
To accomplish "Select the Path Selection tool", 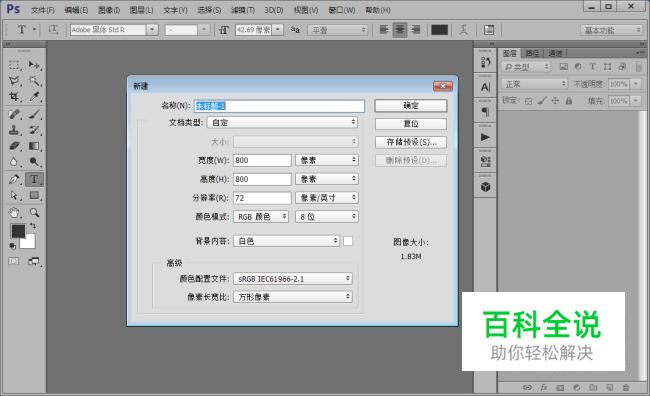I will 14,195.
